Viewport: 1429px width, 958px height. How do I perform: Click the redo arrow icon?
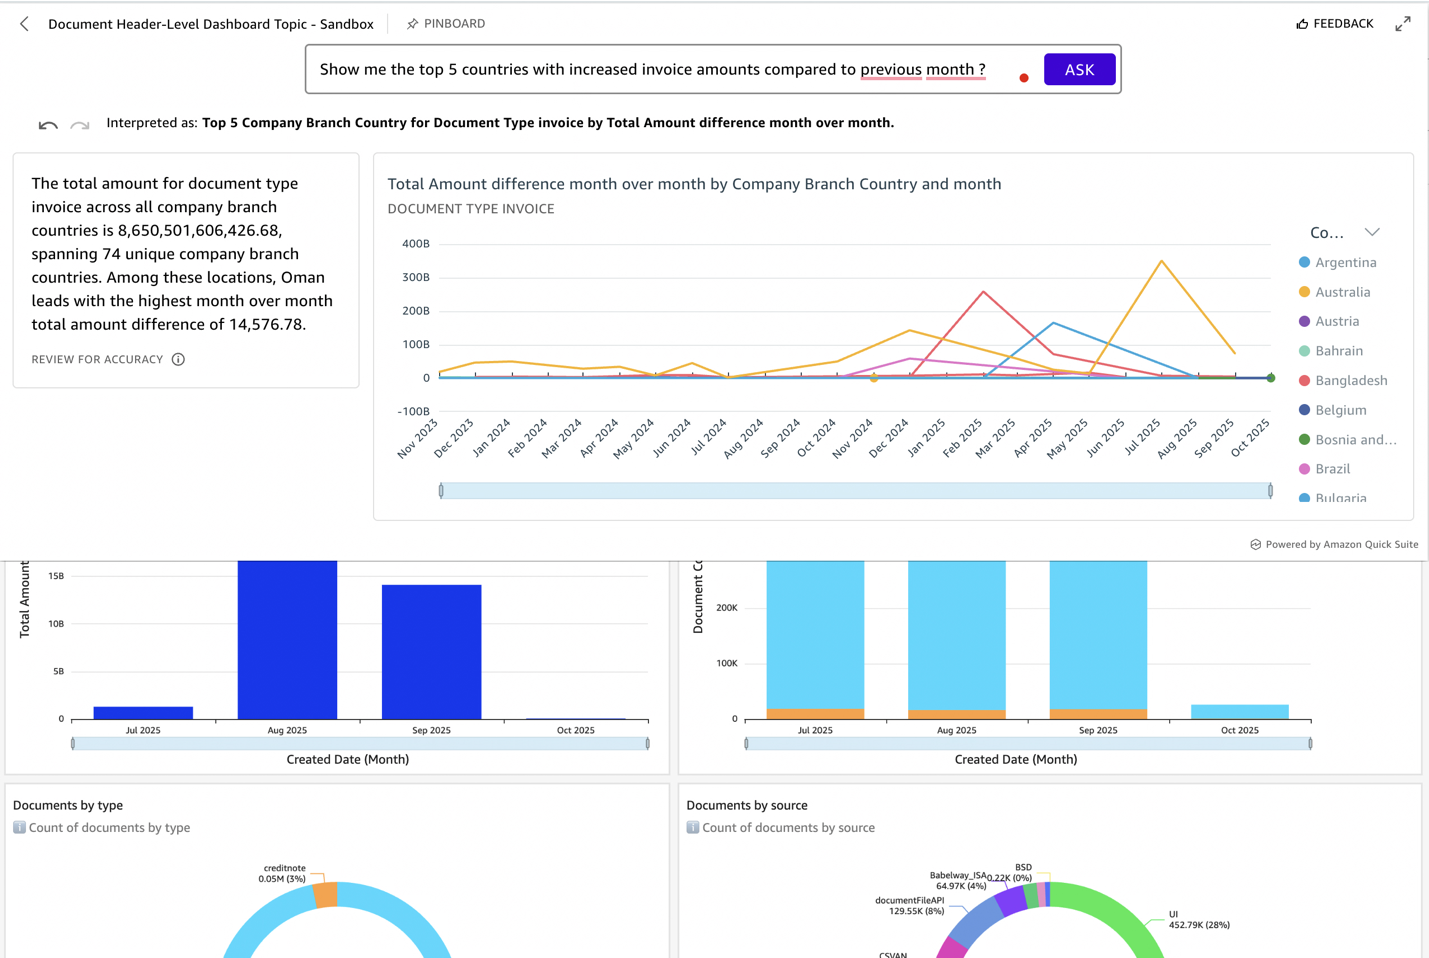point(80,125)
